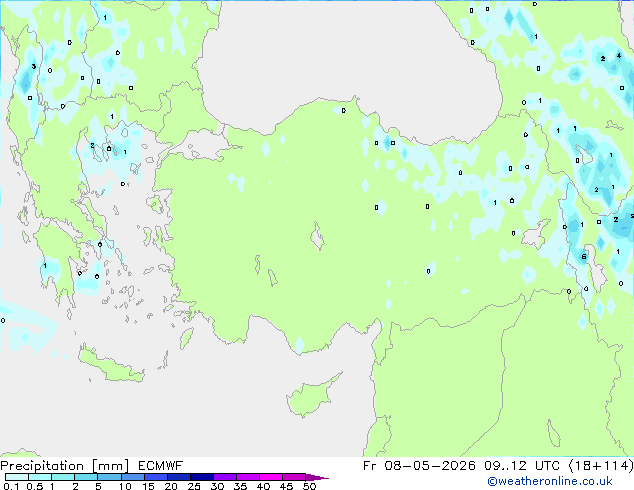Click the legend swatch between 0.1 and 0.5
The image size is (634, 490).
pyautogui.click(x=17, y=477)
